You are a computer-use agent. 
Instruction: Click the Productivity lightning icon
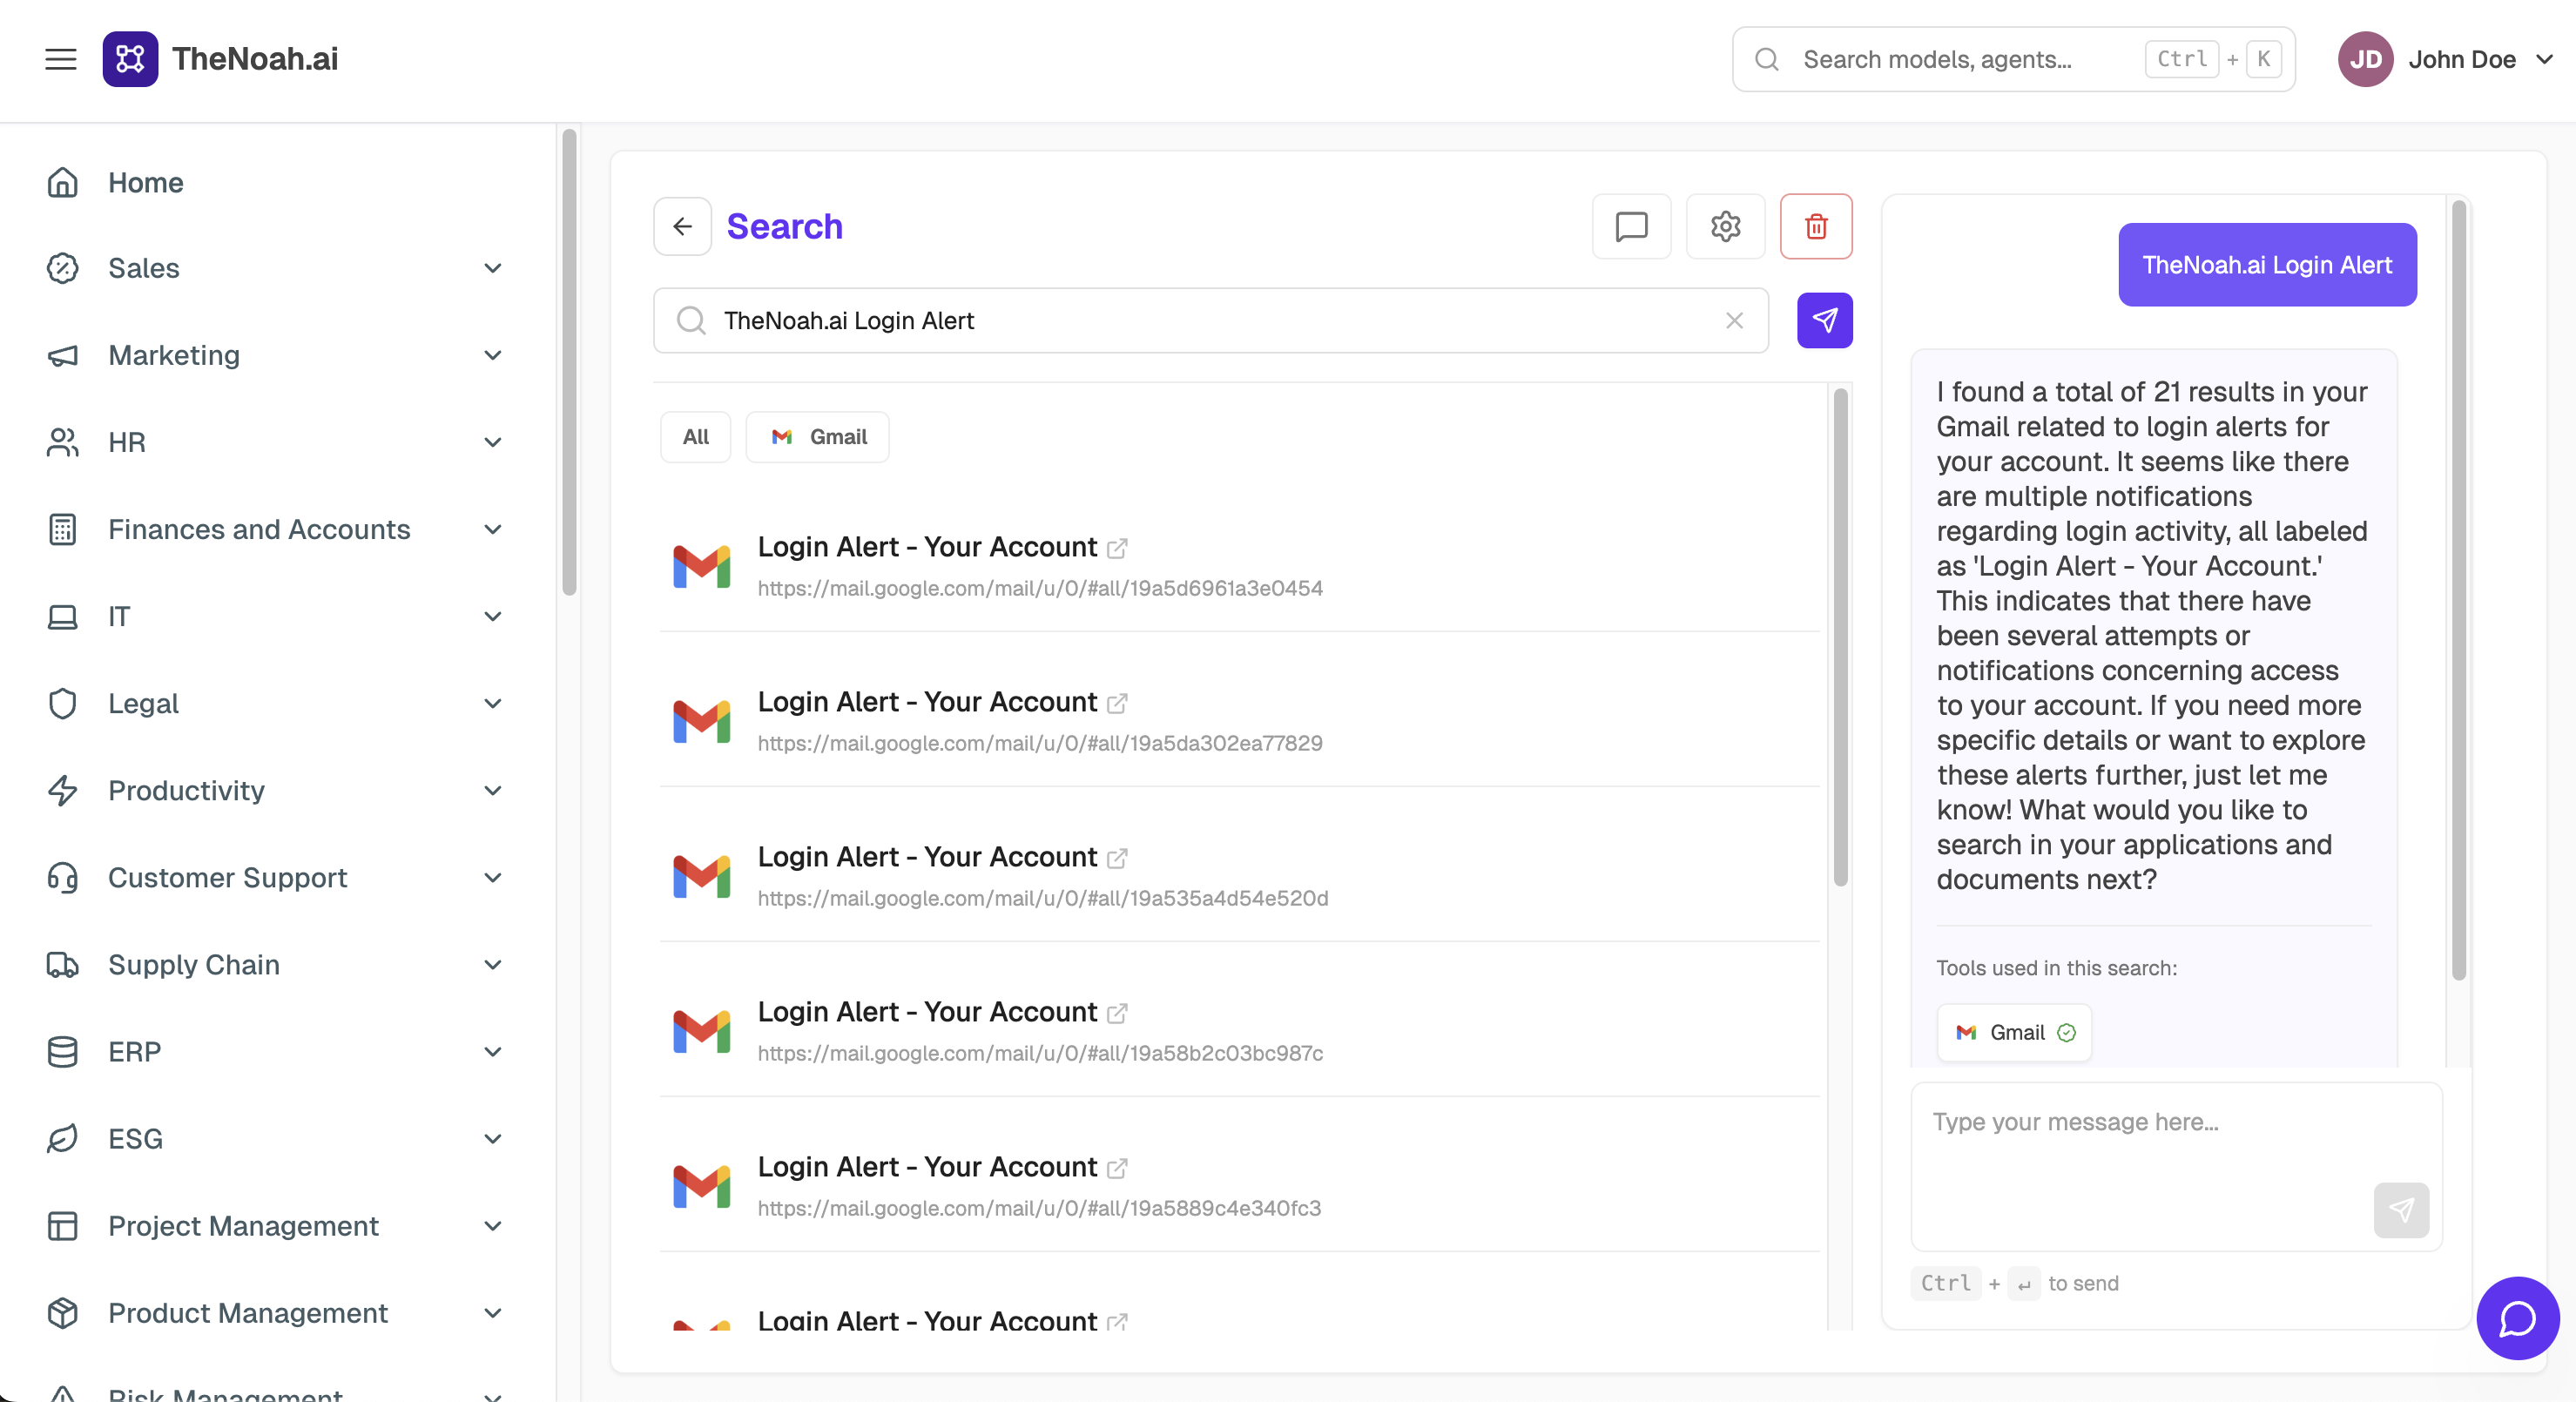pyautogui.click(x=63, y=790)
